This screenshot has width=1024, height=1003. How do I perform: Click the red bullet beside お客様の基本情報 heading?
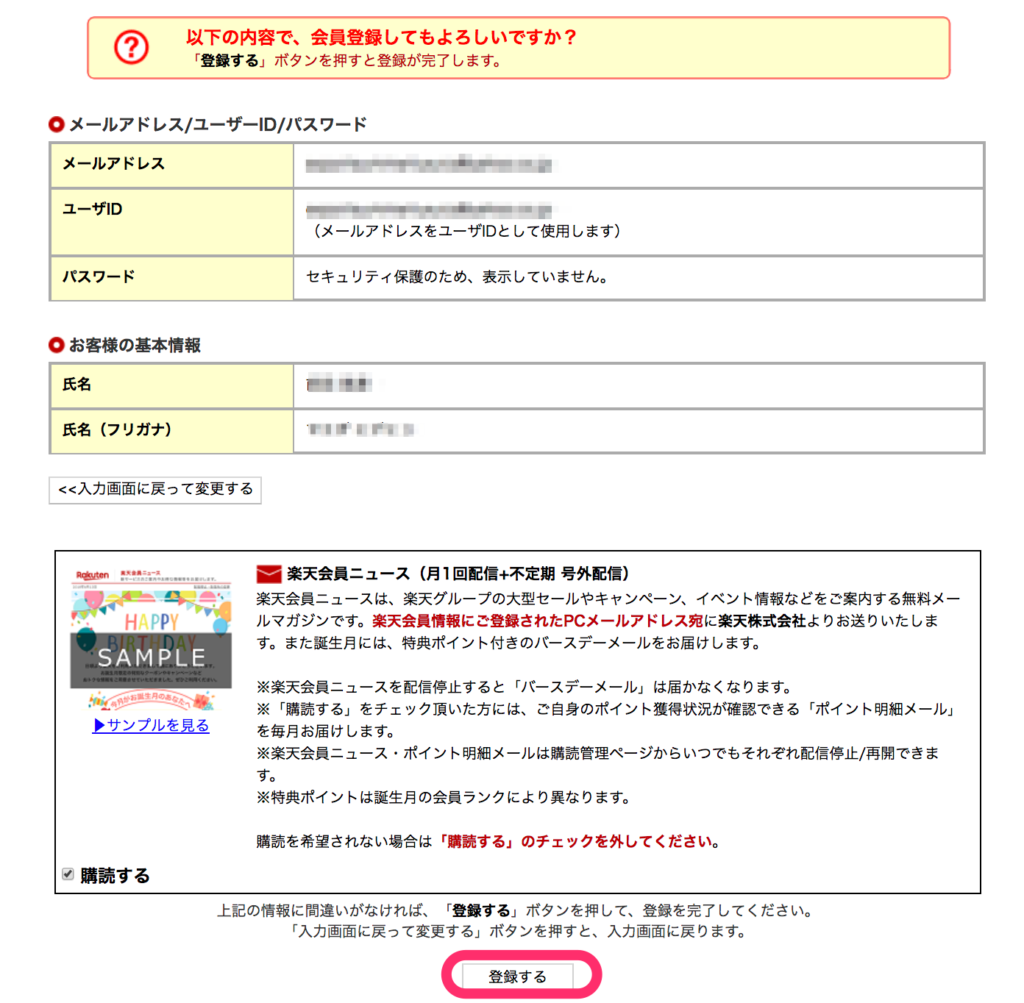[x=56, y=346]
